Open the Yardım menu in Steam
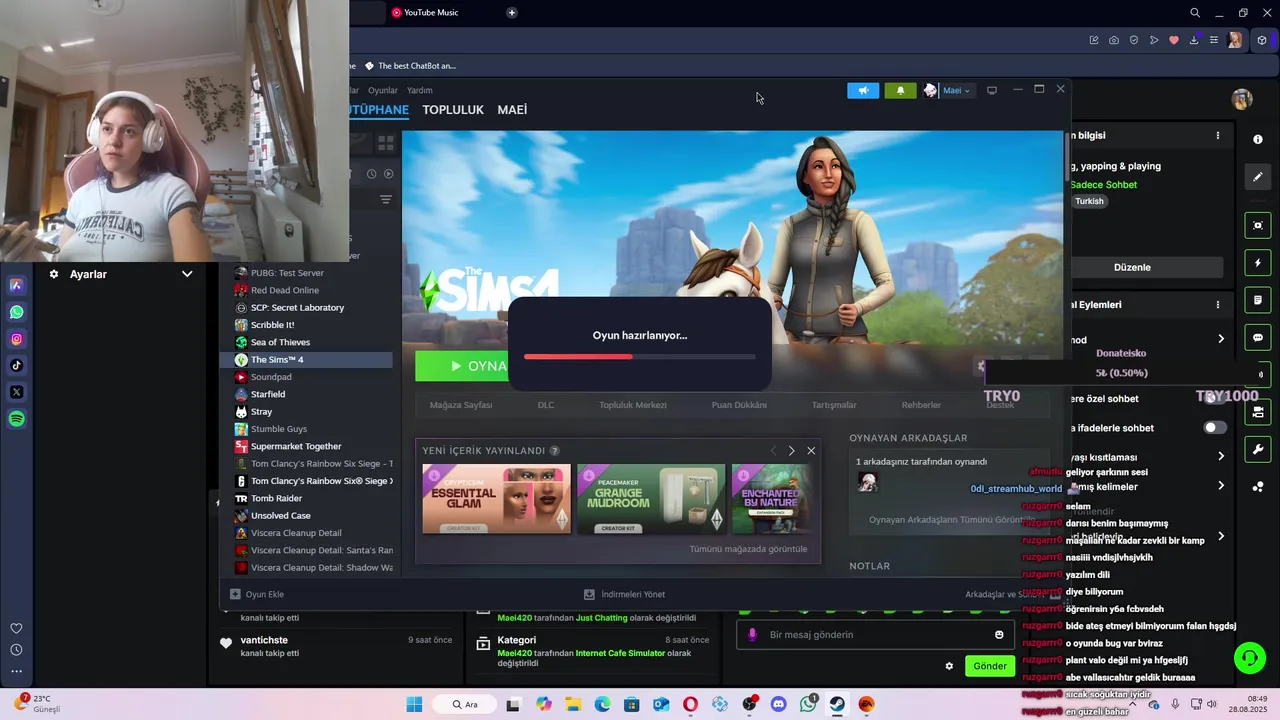The image size is (1280, 720). (420, 90)
